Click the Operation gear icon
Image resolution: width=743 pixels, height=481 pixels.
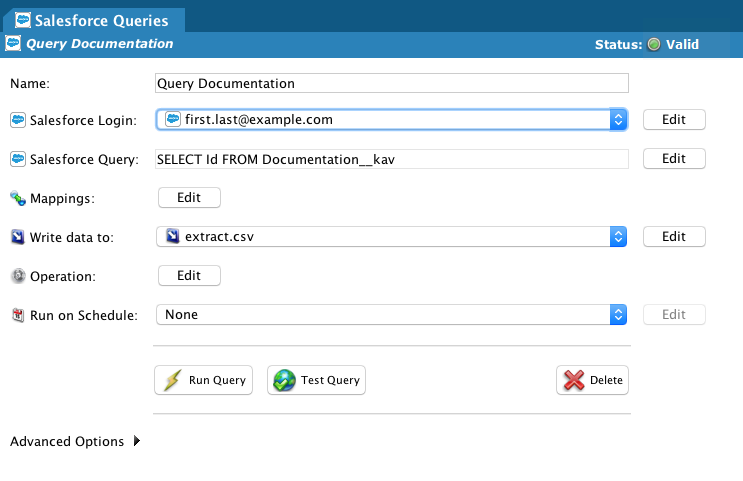click(18, 276)
